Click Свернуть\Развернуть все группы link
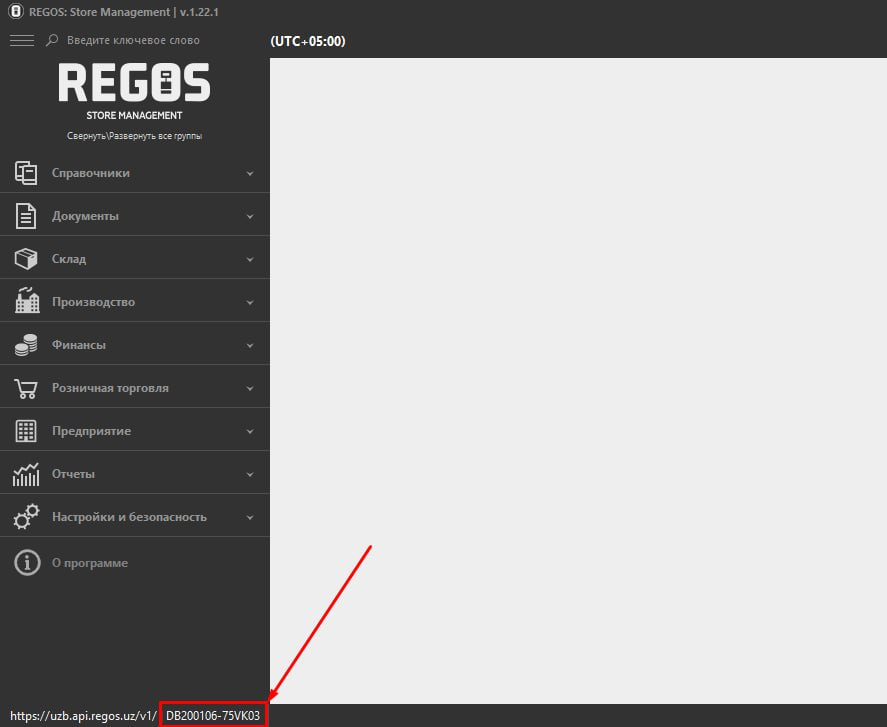The height and width of the screenshot is (727, 887). (x=135, y=136)
